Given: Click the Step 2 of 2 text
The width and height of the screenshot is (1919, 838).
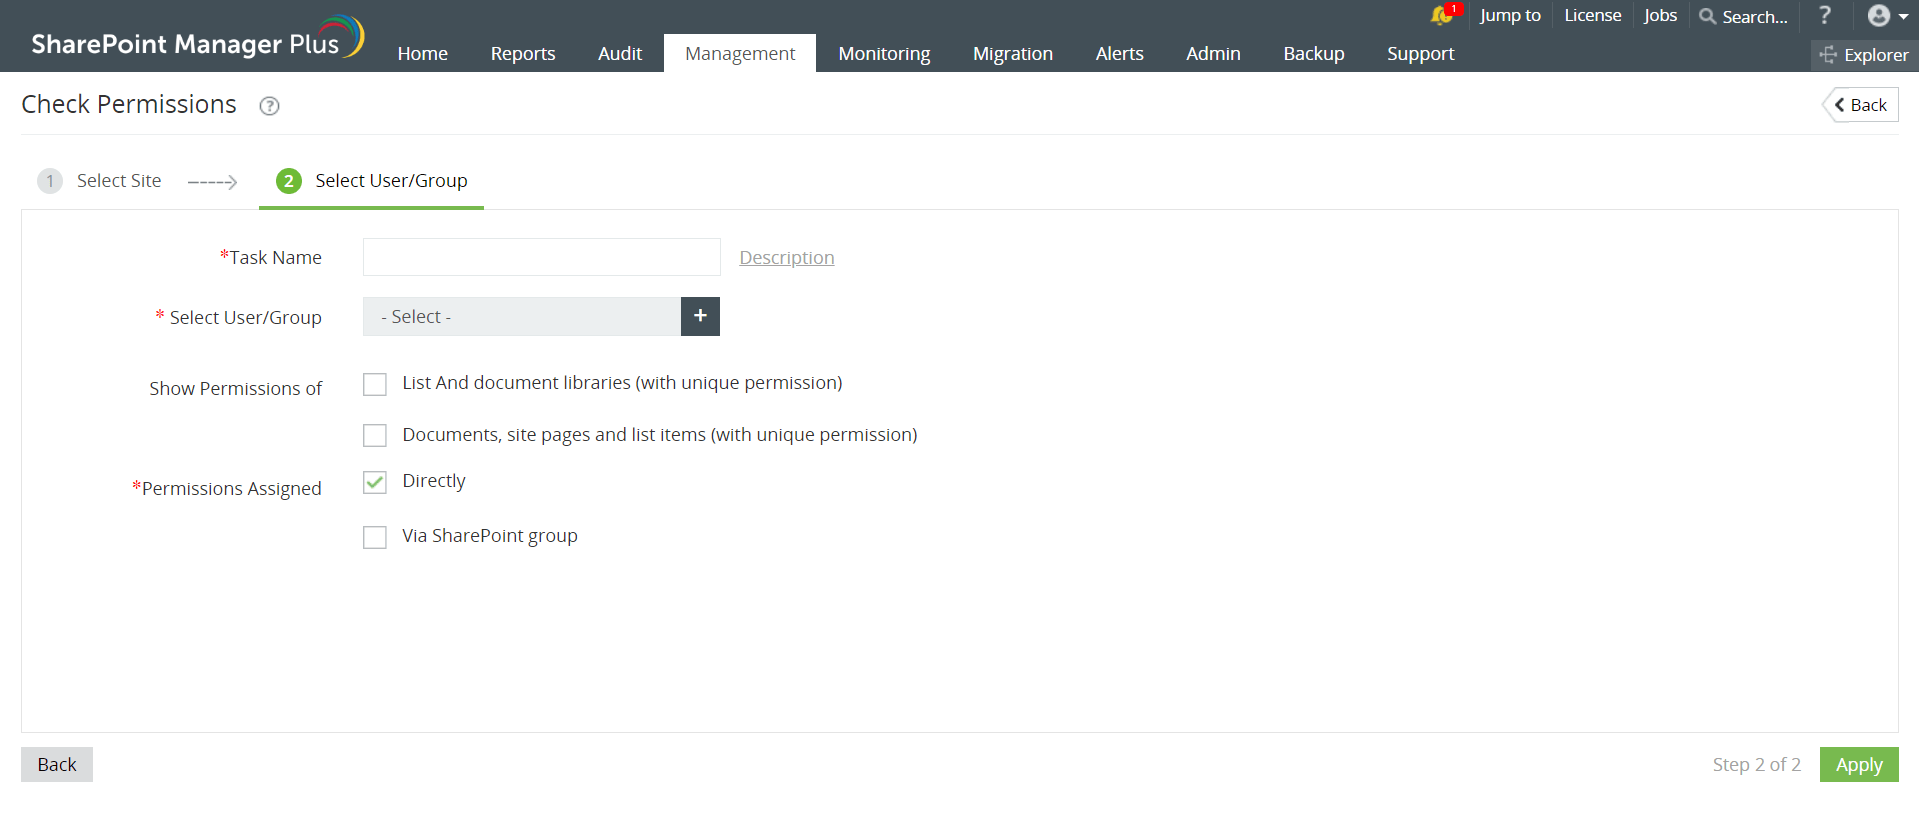Looking at the screenshot, I should click(x=1756, y=765).
